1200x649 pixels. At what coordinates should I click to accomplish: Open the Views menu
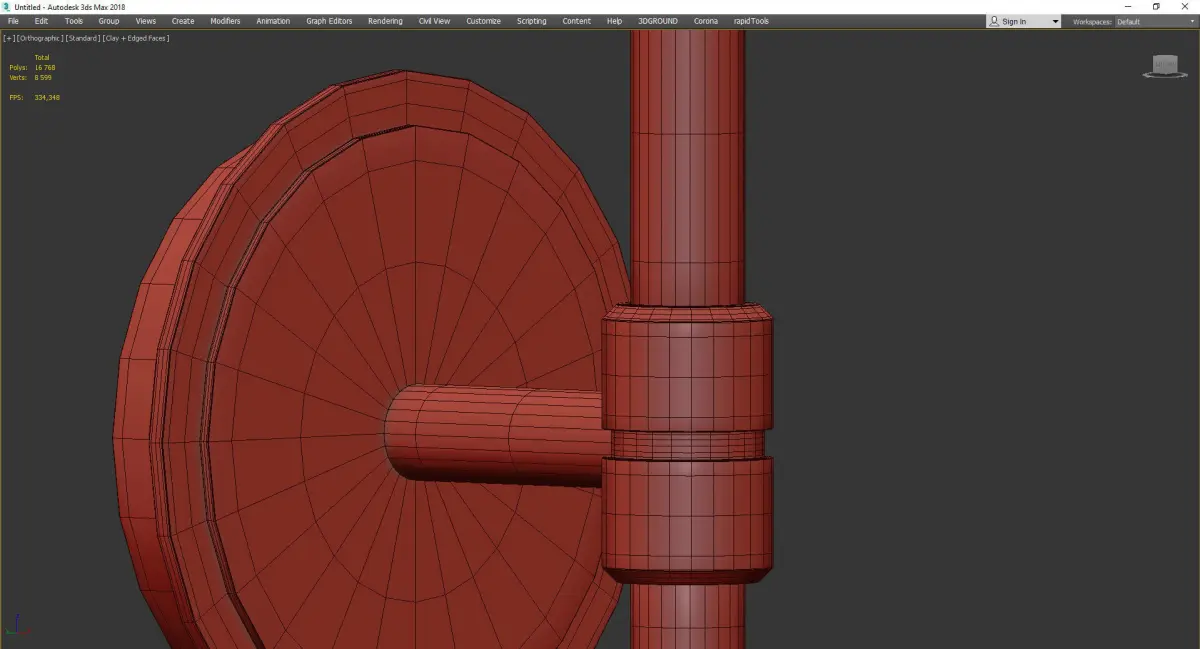pos(146,21)
